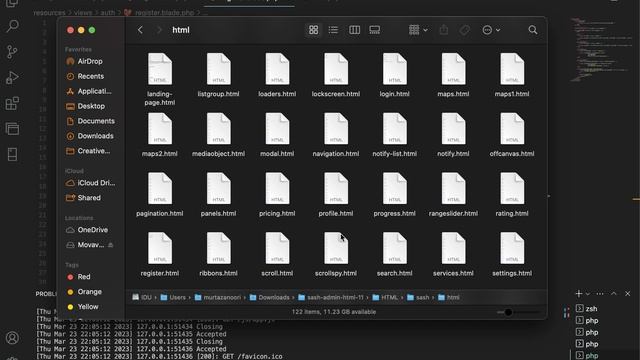Screen dimensions: 640x360
Task: Go back in Finder history
Action: click(140, 30)
